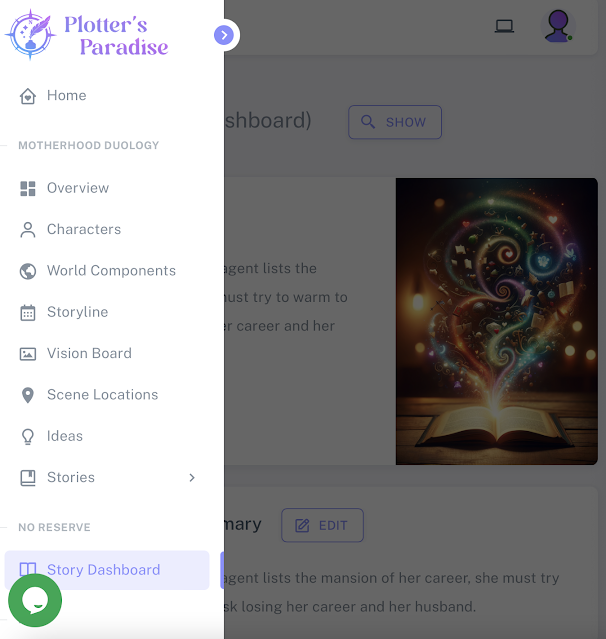Click the magical book cover image
606x639 pixels.
496,321
